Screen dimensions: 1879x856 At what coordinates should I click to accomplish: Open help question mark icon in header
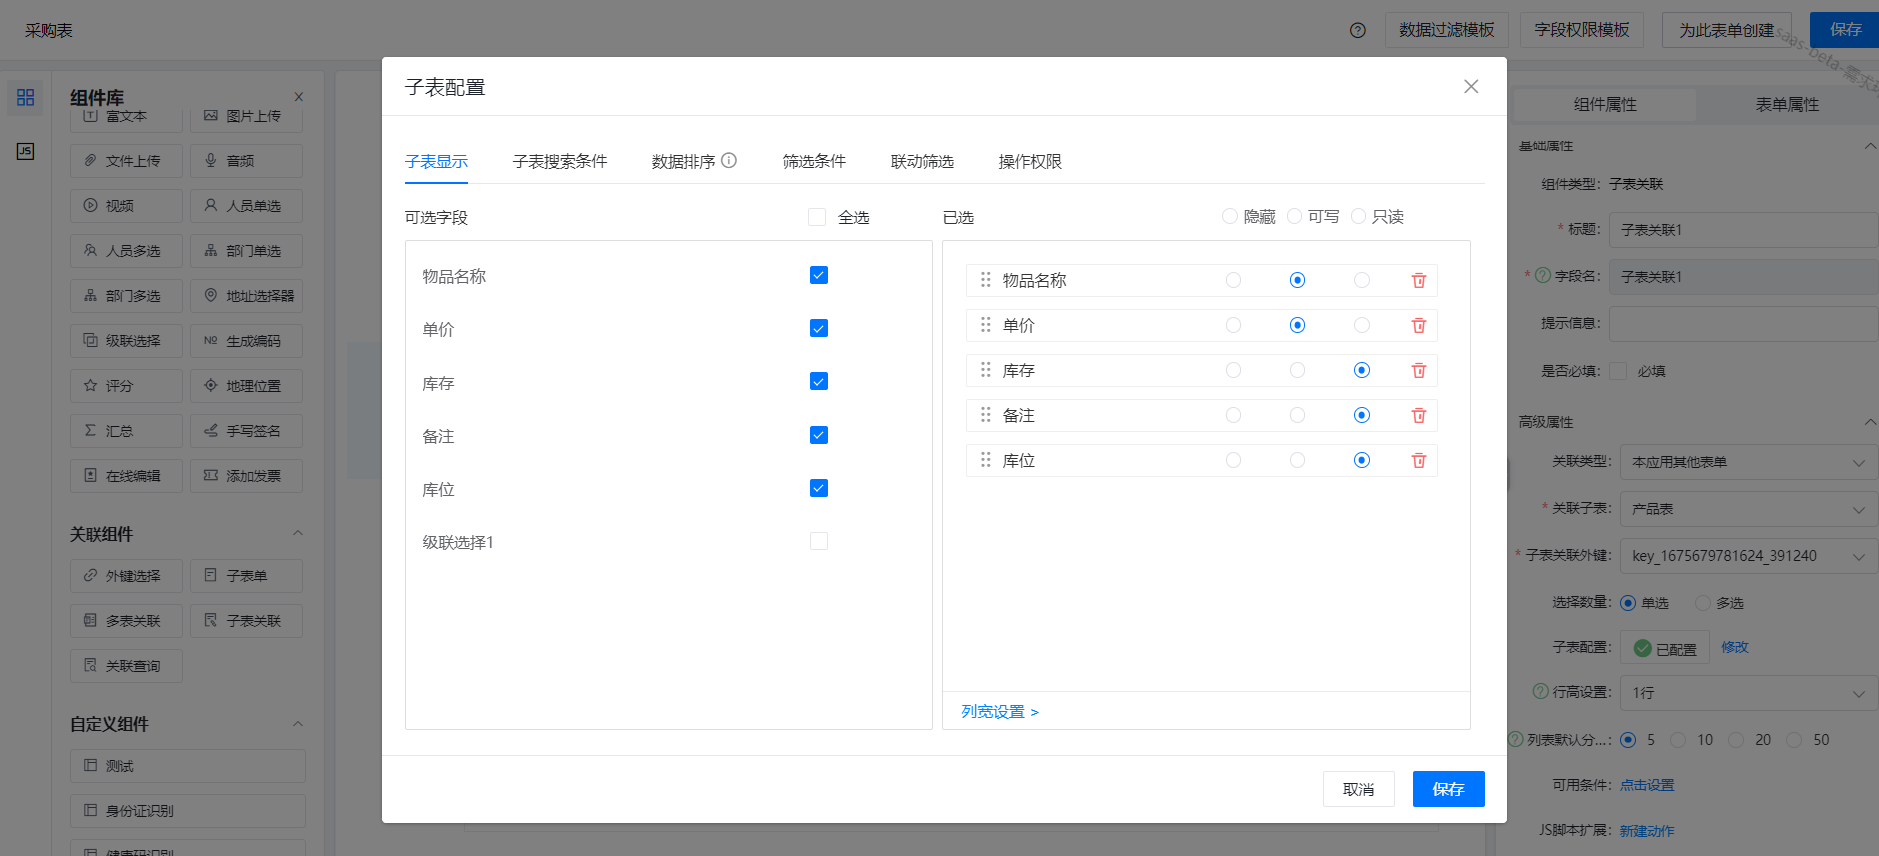tap(1357, 30)
